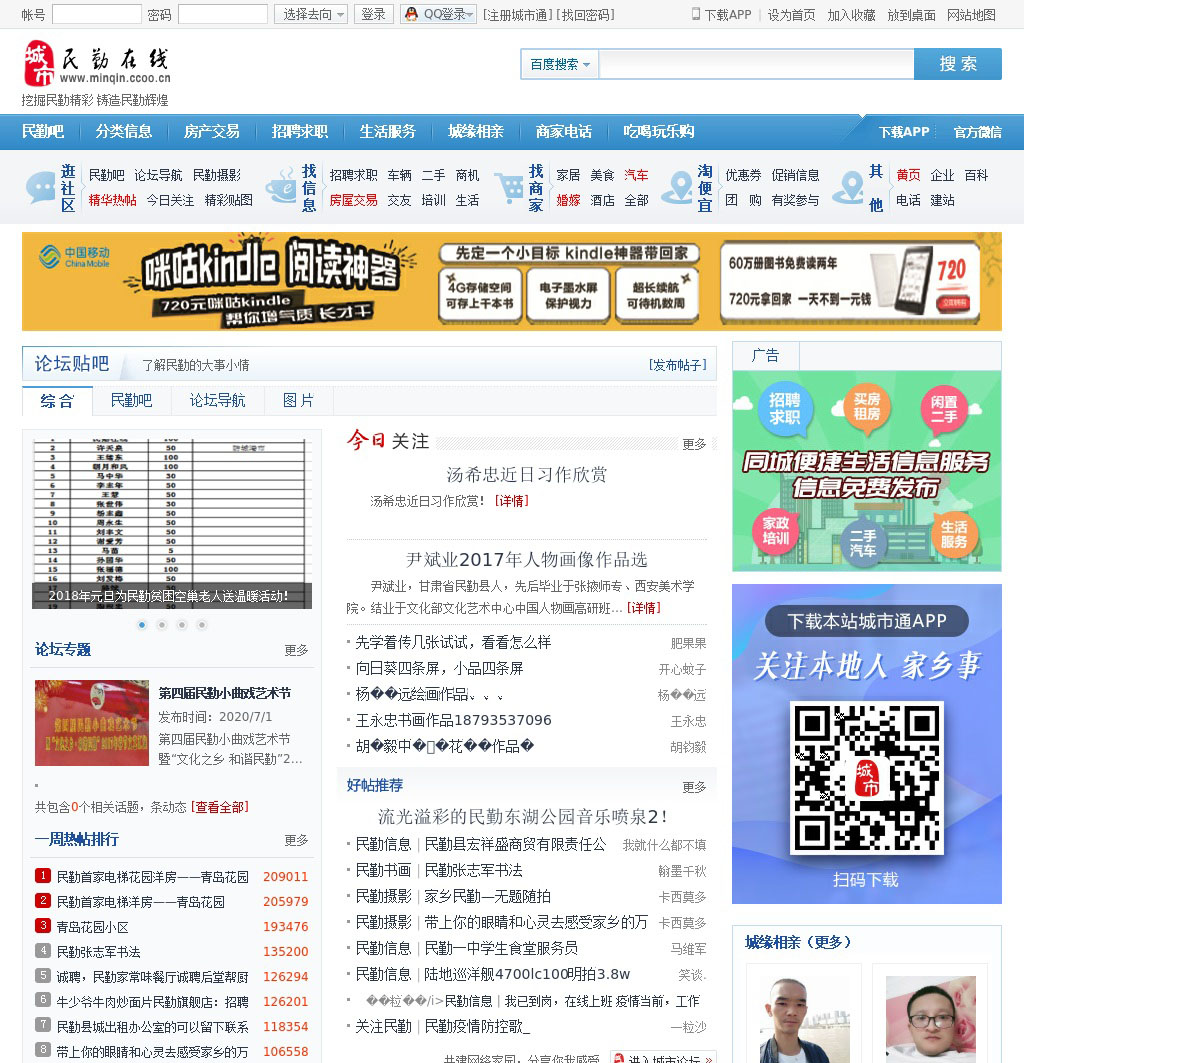Viewport: 1200px width, 1063px height.
Task: Open 民勤吧 in the main navigation
Action: click(43, 131)
